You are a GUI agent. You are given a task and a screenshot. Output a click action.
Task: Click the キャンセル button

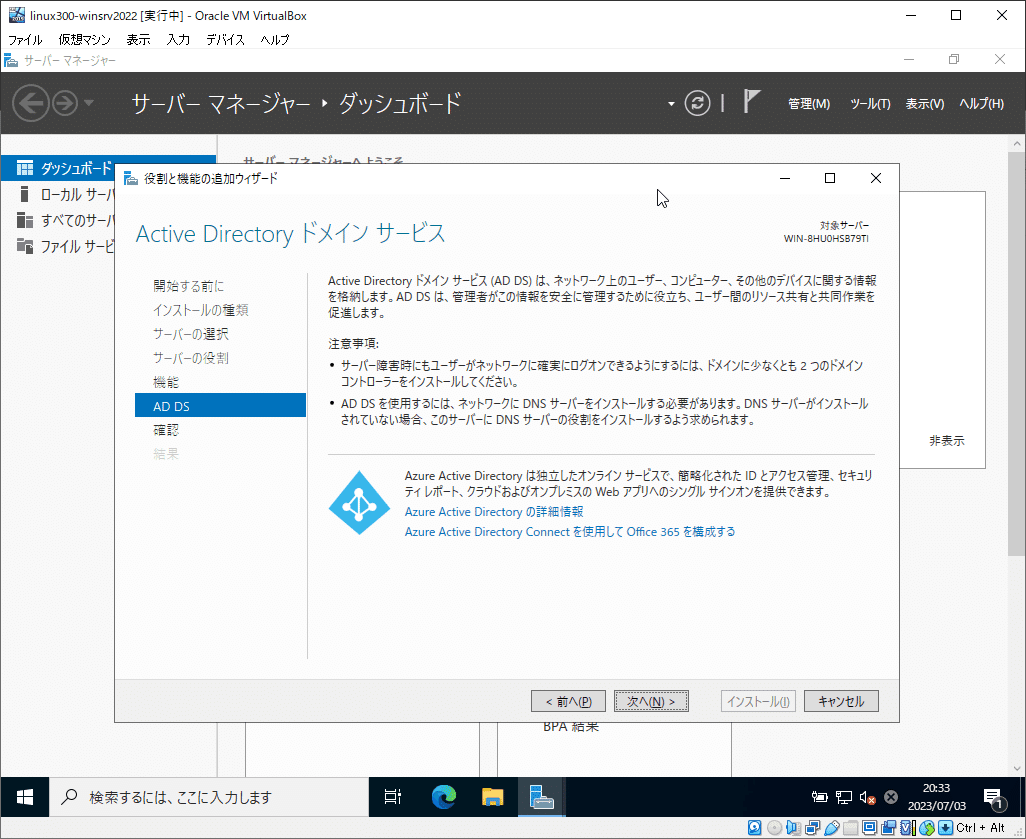tap(841, 702)
